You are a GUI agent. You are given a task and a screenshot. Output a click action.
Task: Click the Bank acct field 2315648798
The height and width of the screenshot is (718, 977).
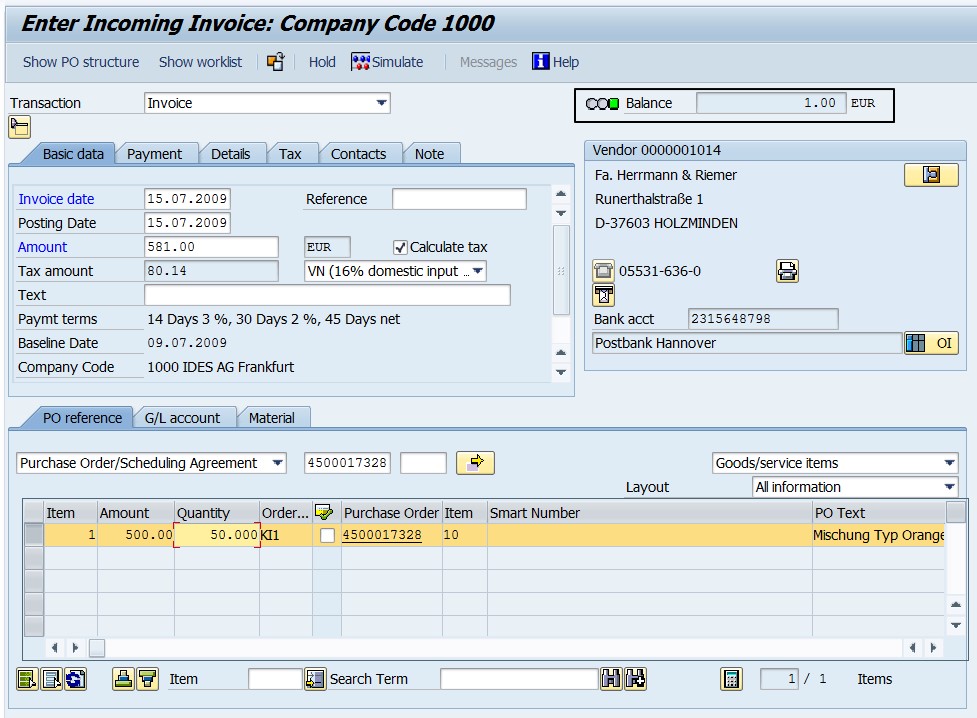(x=763, y=318)
